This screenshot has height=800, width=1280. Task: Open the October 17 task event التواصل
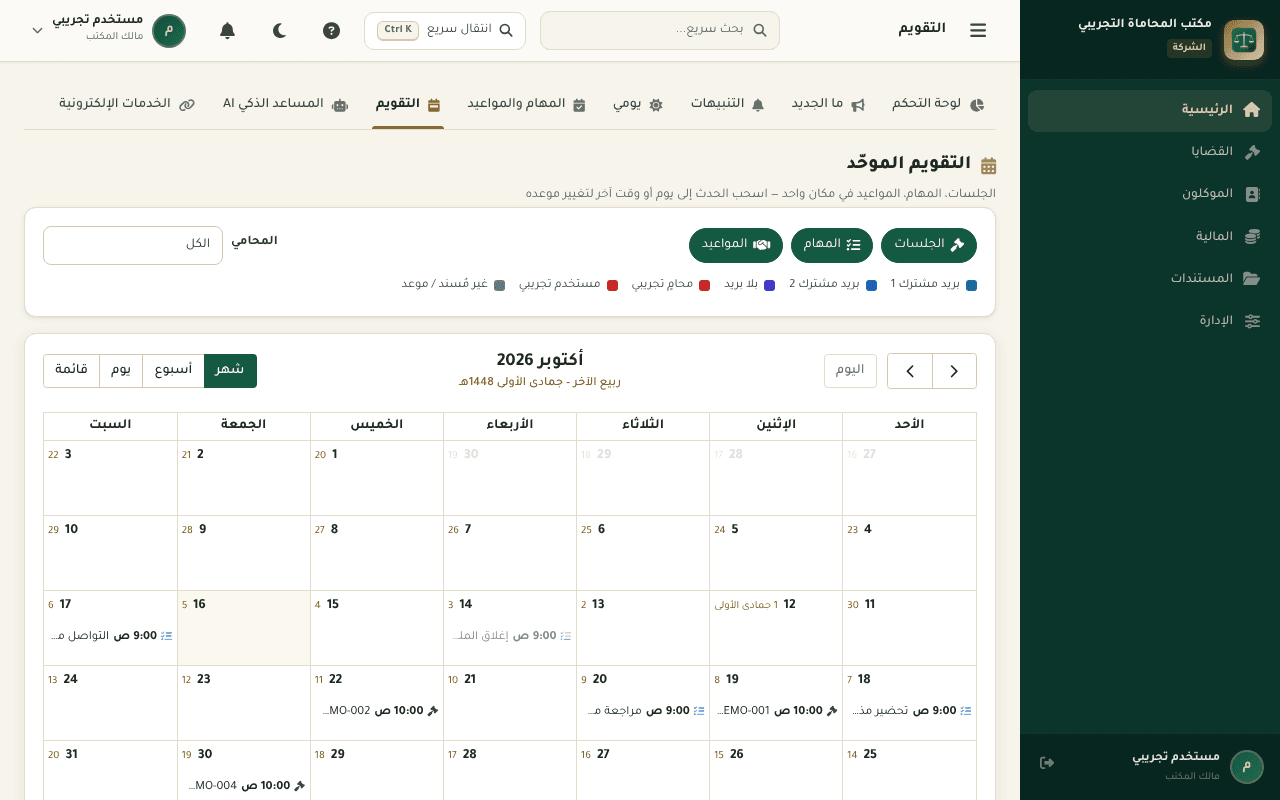click(x=111, y=636)
